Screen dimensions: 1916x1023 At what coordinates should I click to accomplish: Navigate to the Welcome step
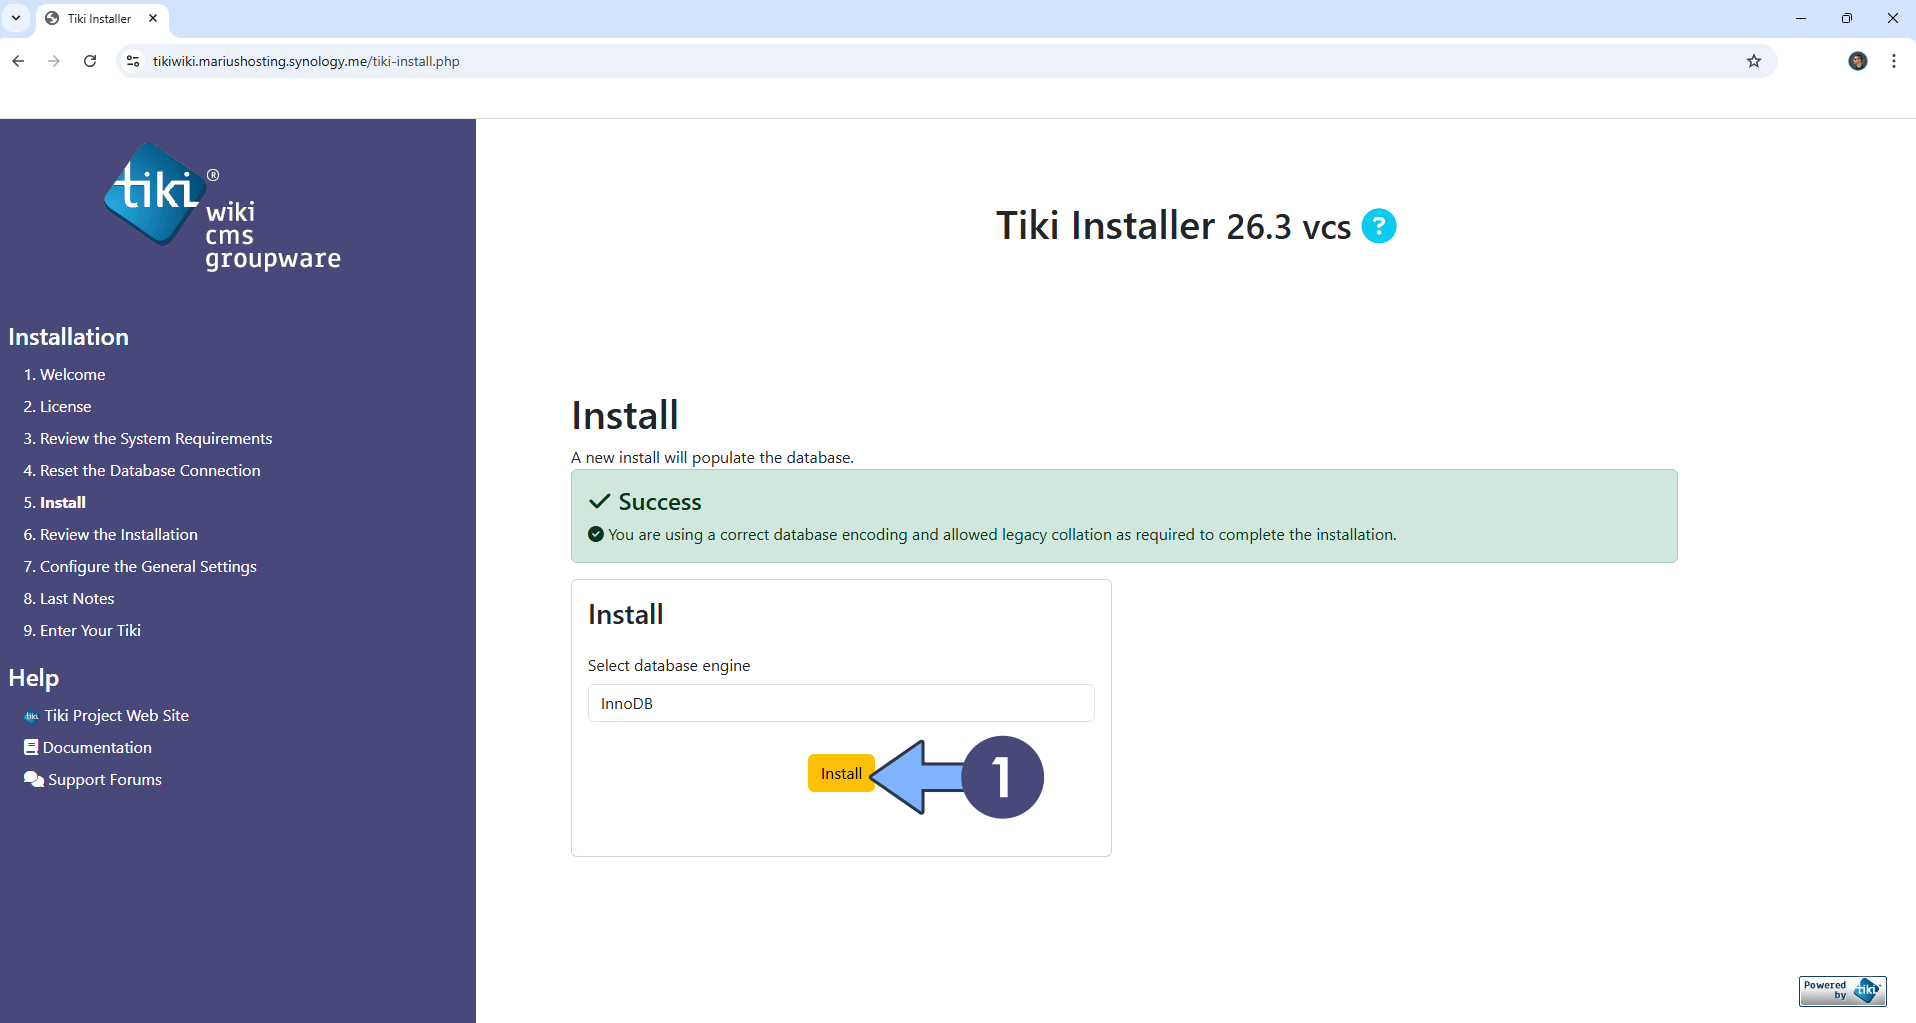(64, 374)
